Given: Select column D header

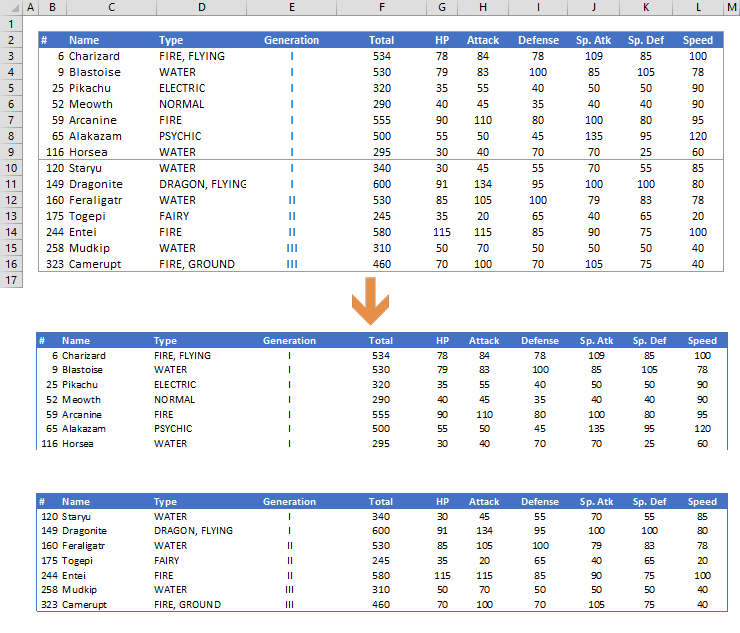Looking at the screenshot, I should coord(202,8).
